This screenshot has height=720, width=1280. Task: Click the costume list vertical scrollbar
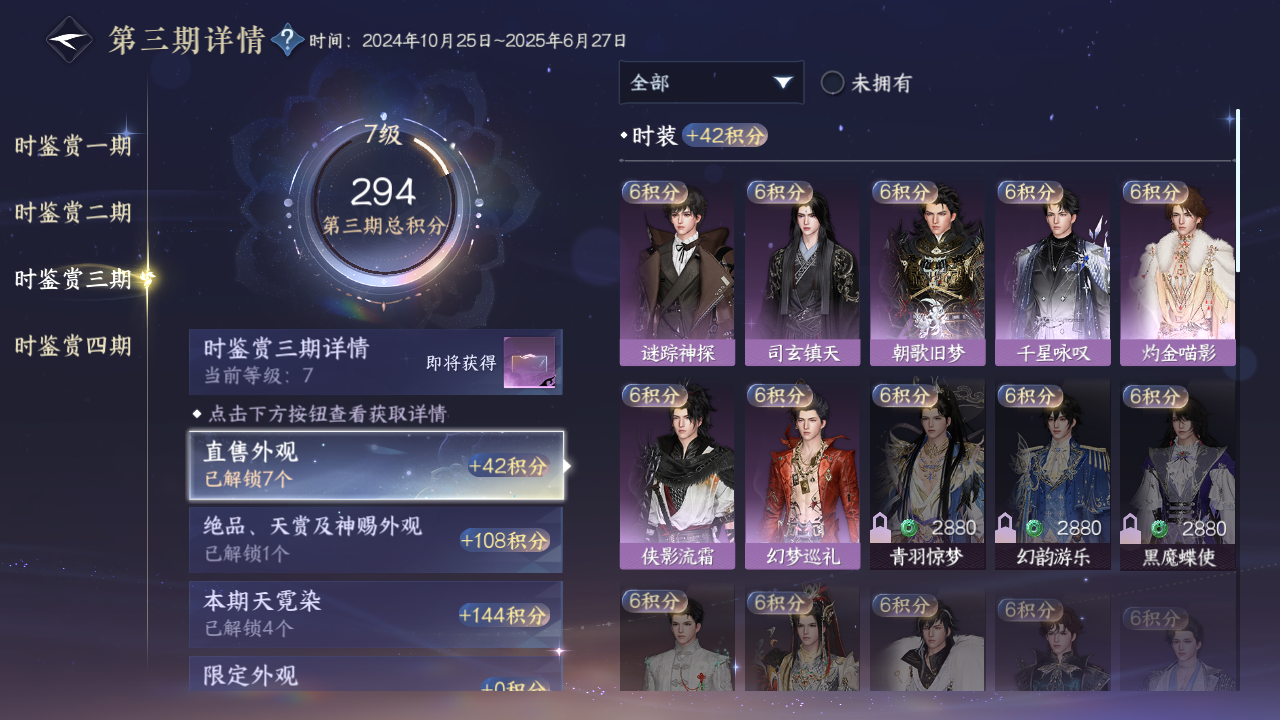(x=1238, y=190)
